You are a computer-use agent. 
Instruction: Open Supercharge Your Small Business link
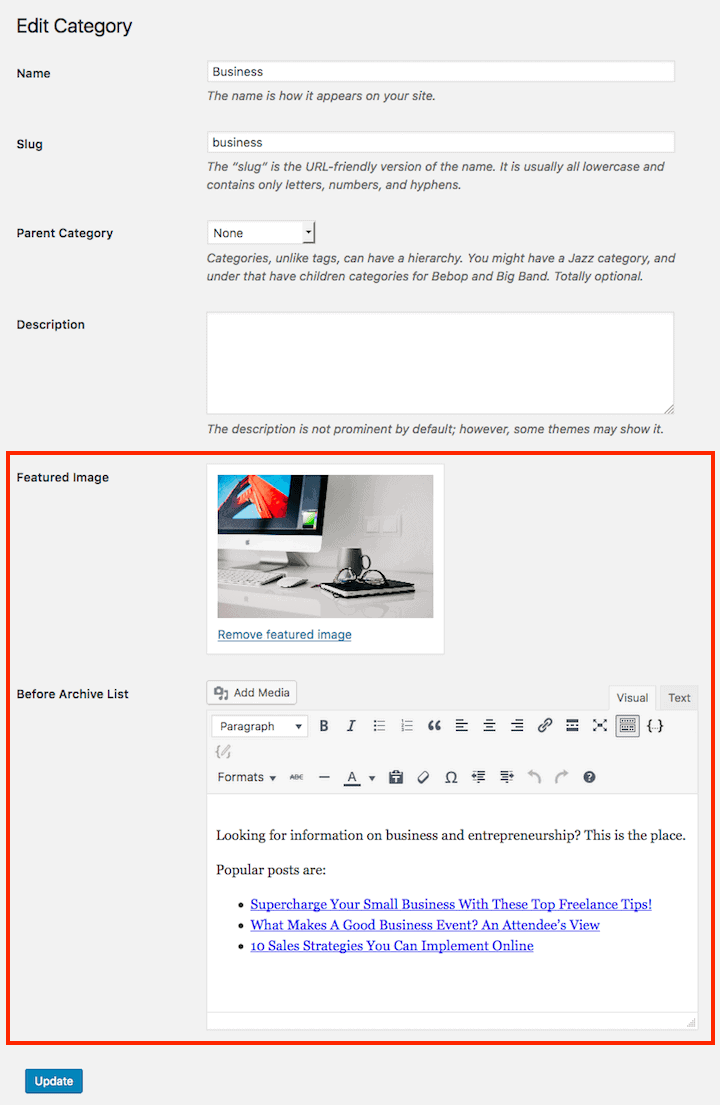pyautogui.click(x=451, y=904)
